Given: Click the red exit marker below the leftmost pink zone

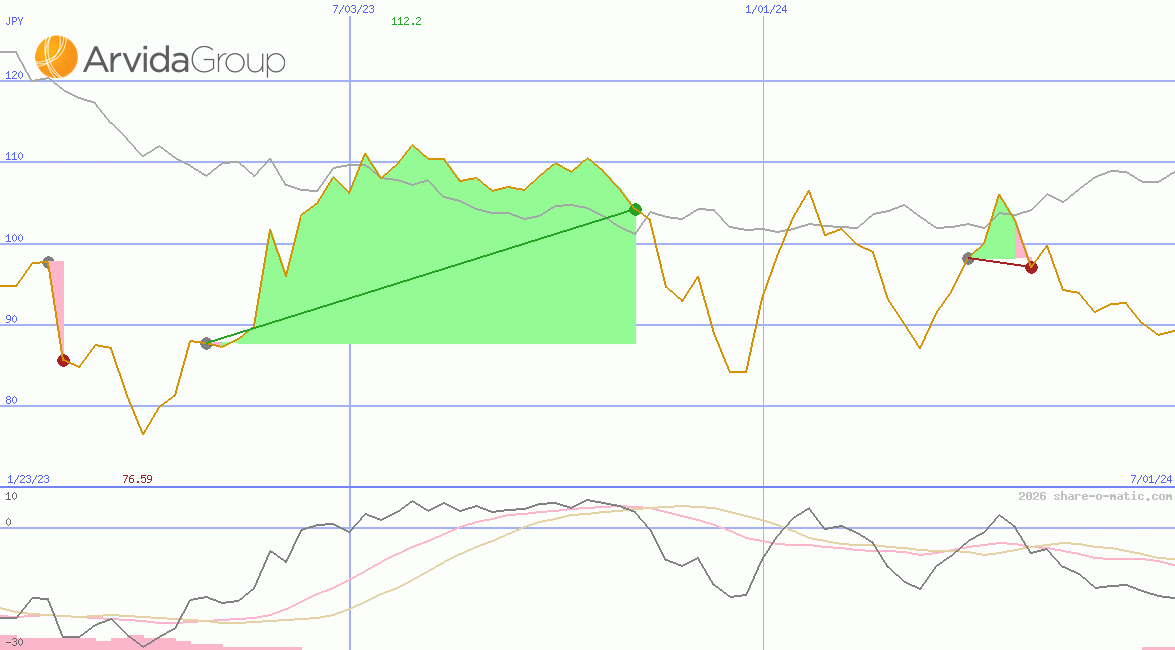Looking at the screenshot, I should pyautogui.click(x=64, y=360).
